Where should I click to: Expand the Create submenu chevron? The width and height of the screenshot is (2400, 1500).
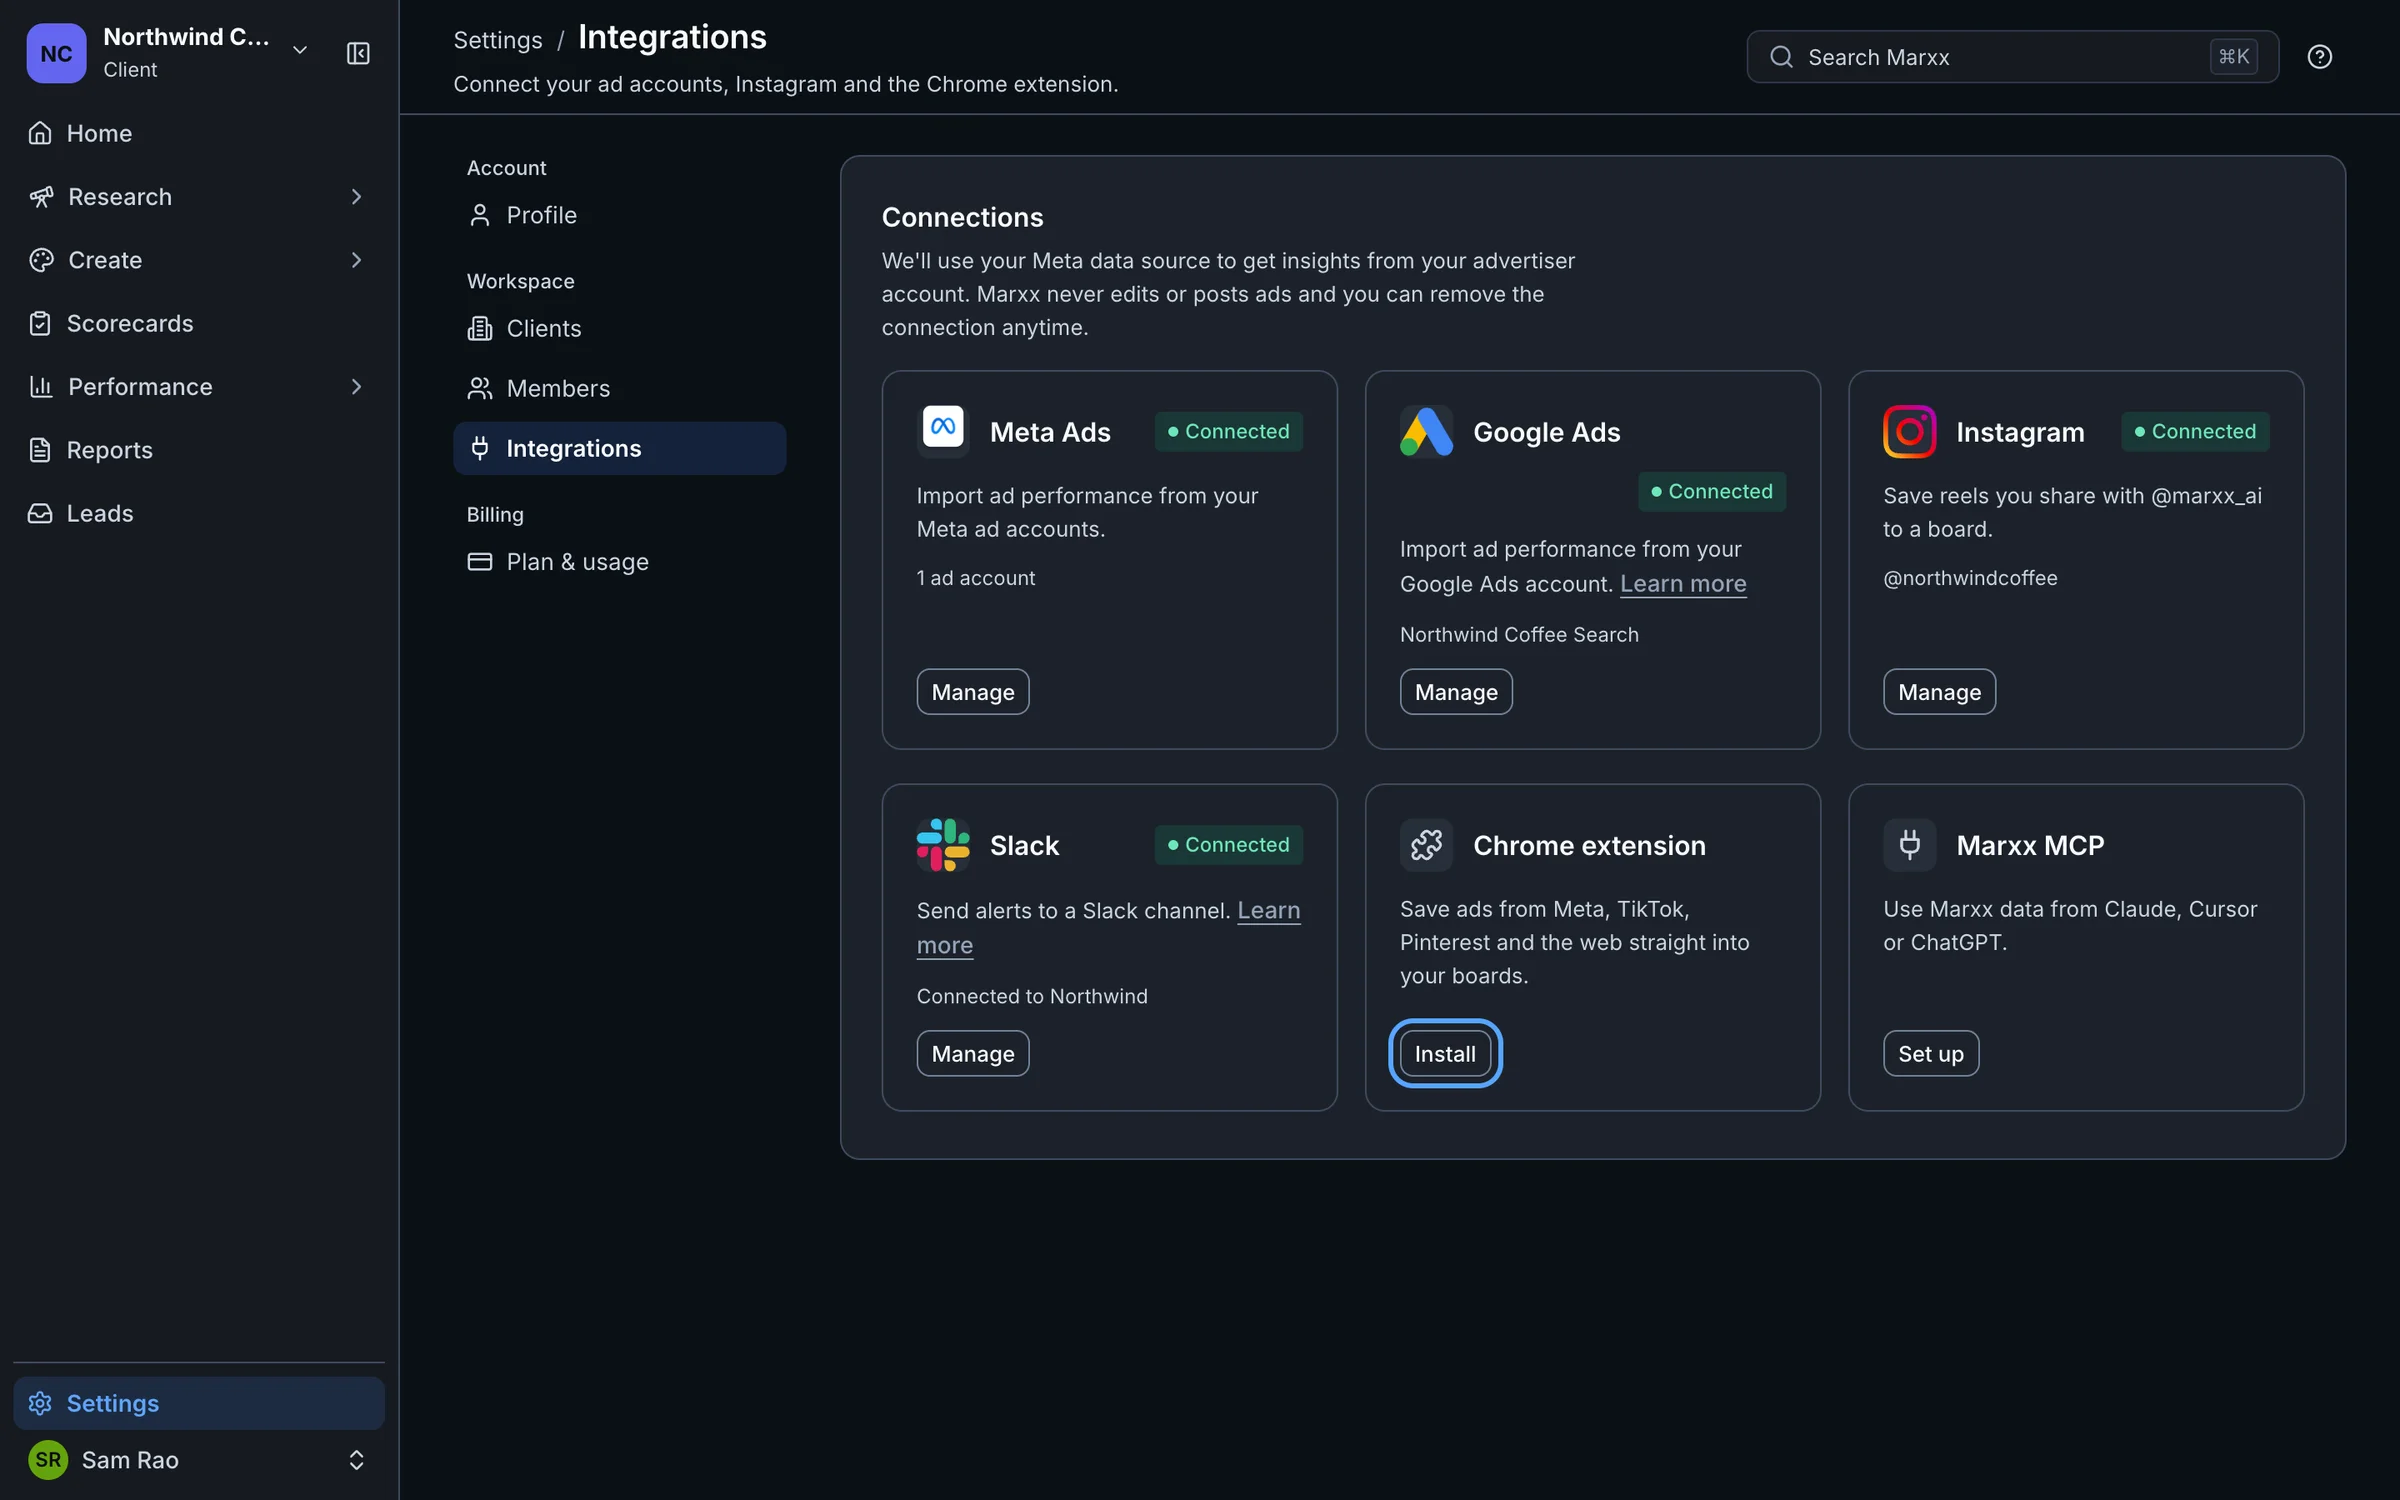coord(356,260)
